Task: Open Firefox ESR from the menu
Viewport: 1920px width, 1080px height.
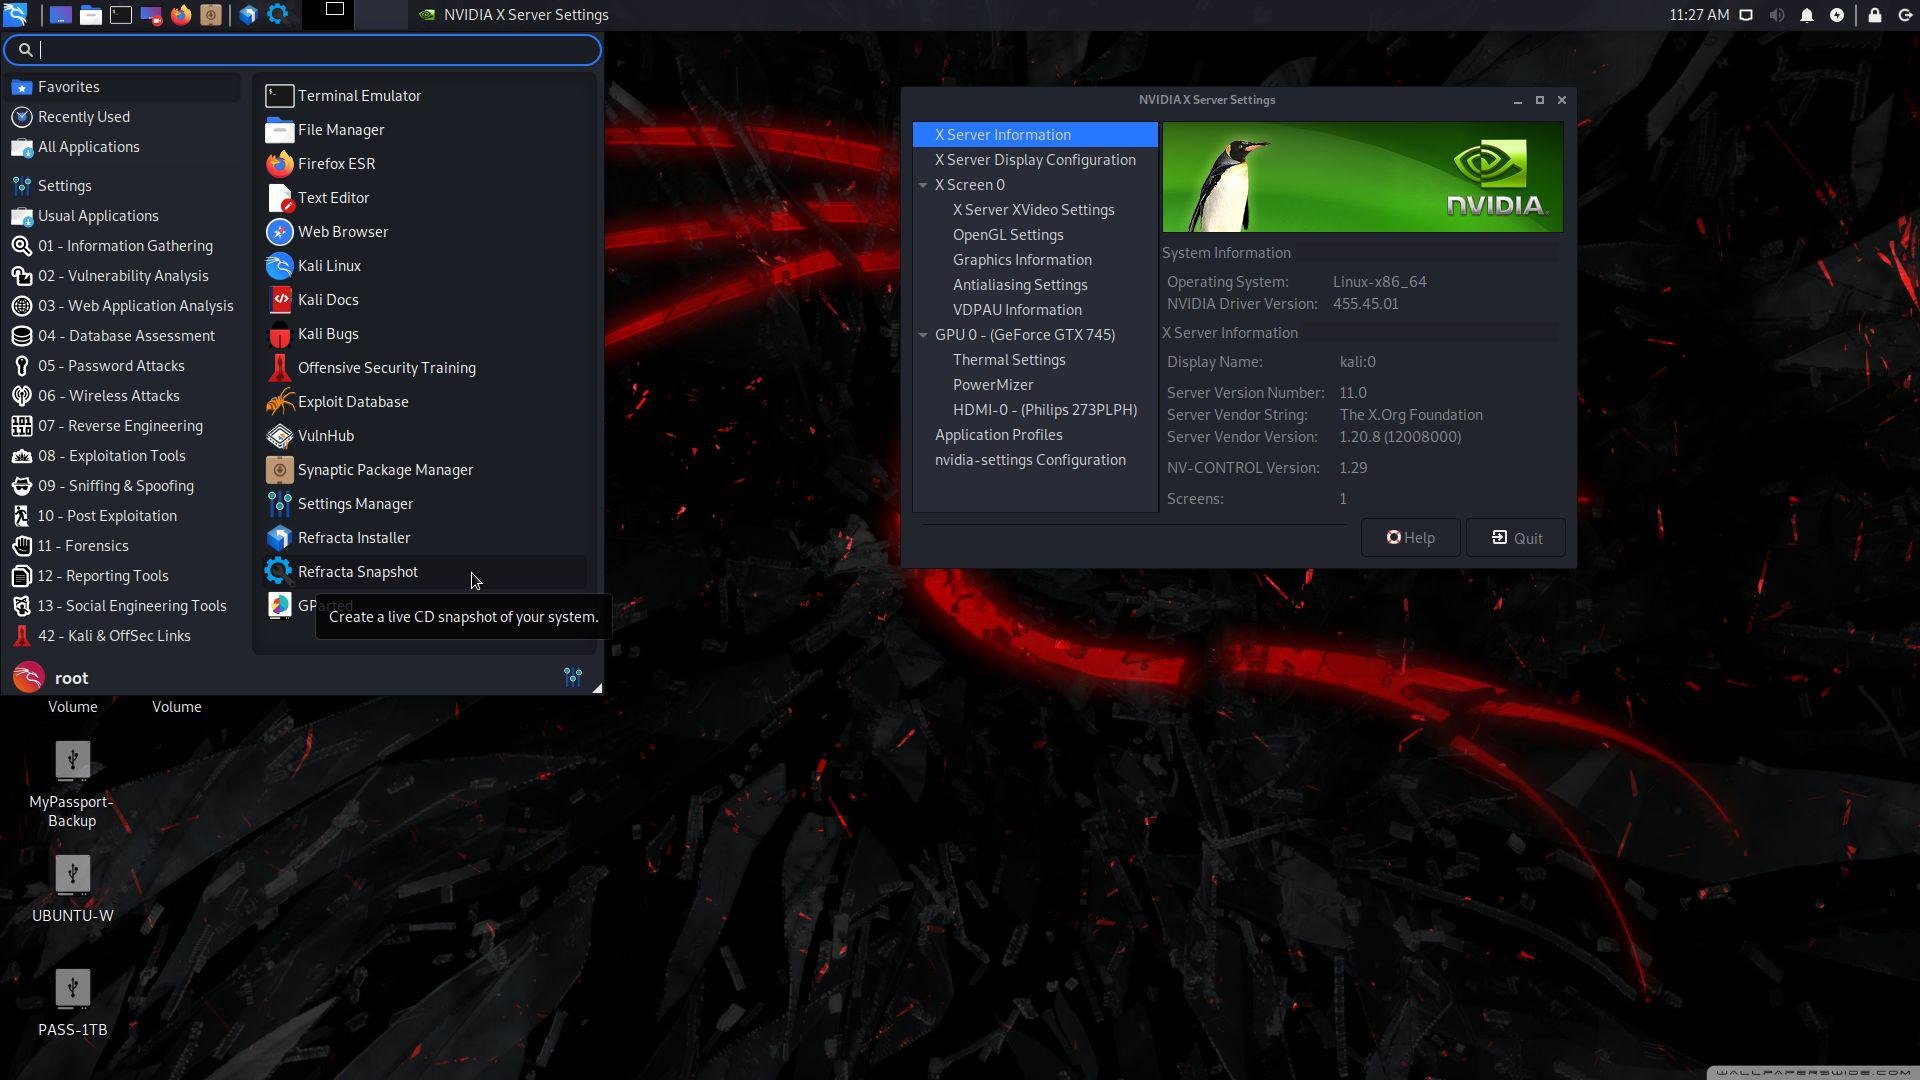Action: pos(336,164)
